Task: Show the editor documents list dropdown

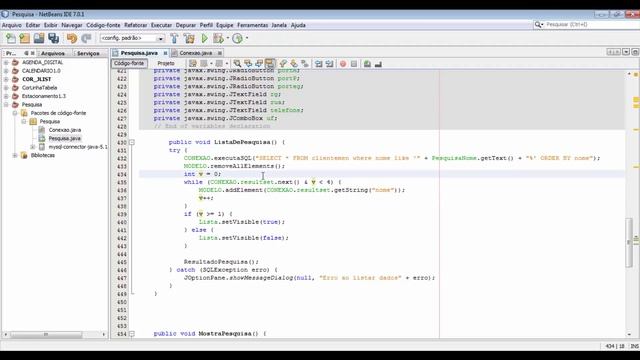Action: (x=626, y=52)
